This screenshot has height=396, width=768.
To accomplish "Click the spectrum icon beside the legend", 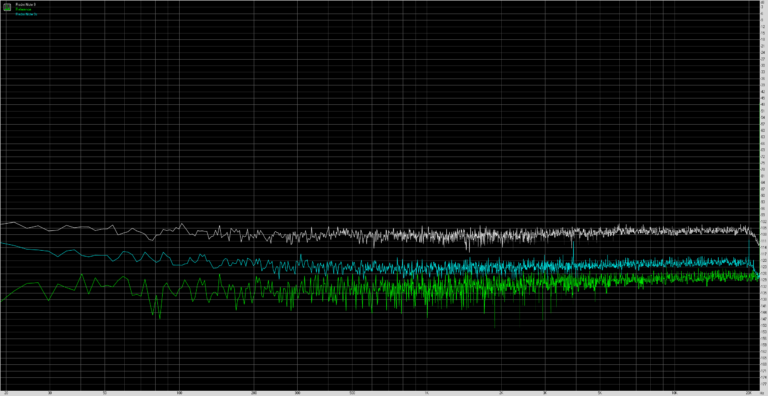I will [7, 7].
